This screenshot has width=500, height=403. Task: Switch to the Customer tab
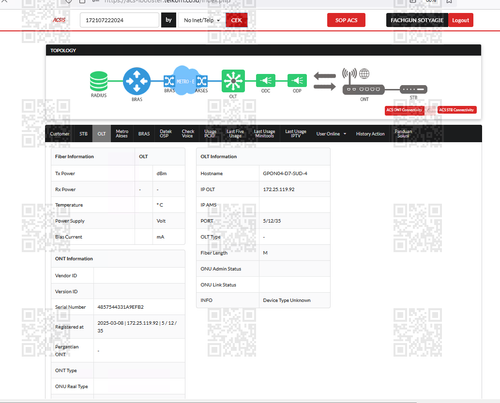(x=60, y=134)
